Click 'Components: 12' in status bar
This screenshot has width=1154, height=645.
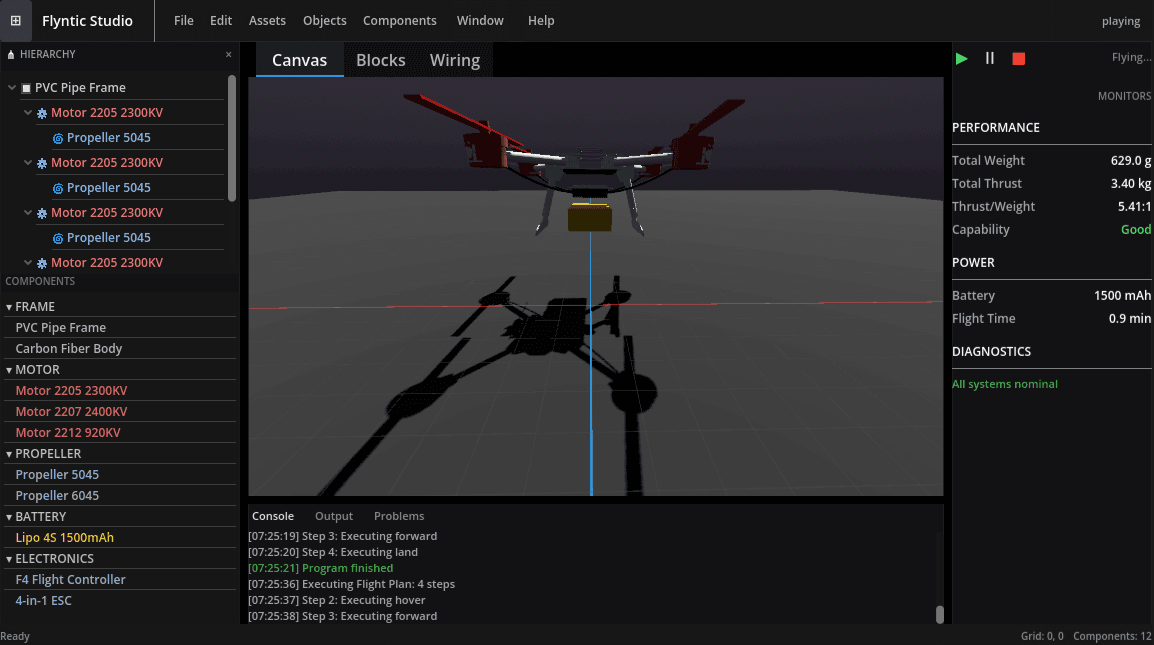pos(1112,636)
